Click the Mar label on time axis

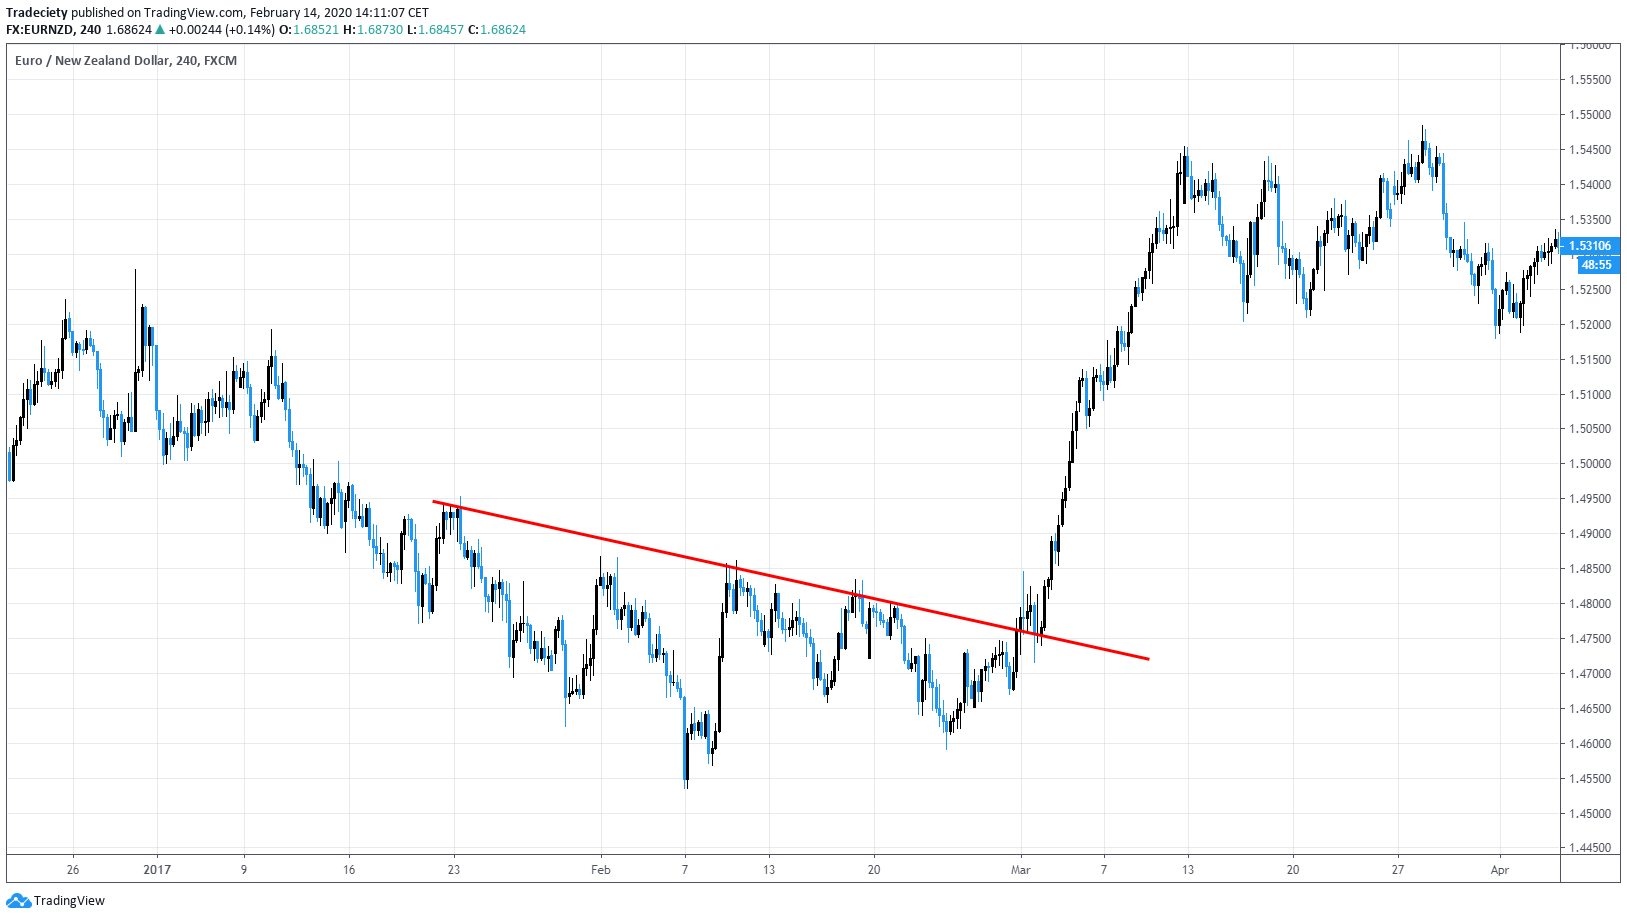coord(1020,870)
